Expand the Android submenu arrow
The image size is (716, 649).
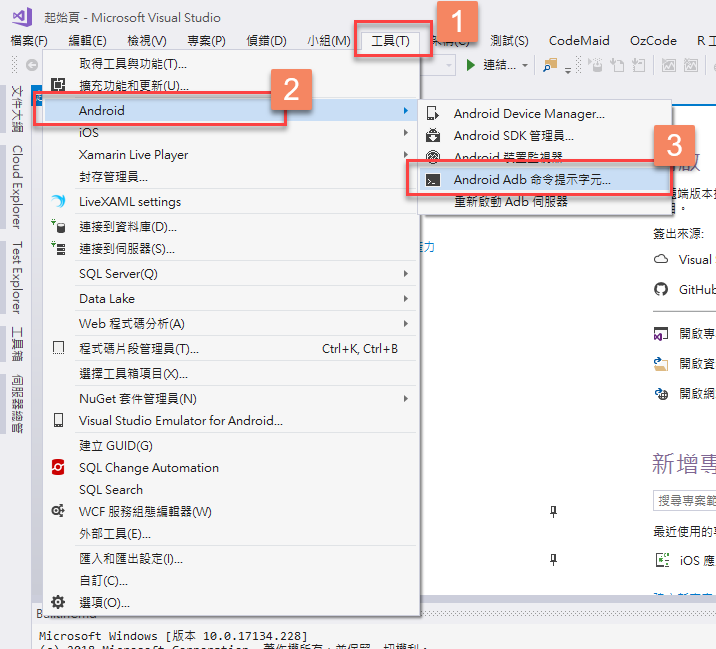pyautogui.click(x=405, y=111)
